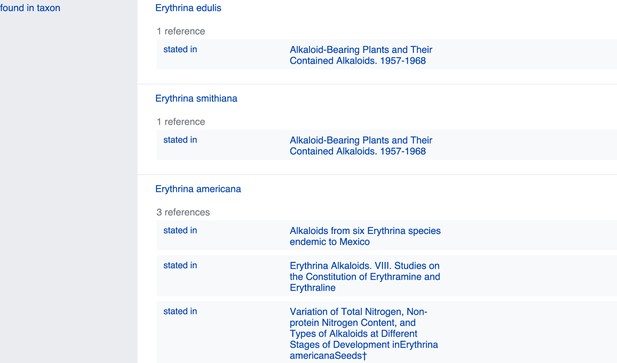Open the Erythrina smithiana taxon link
This screenshot has width=617, height=363.
tap(196, 98)
